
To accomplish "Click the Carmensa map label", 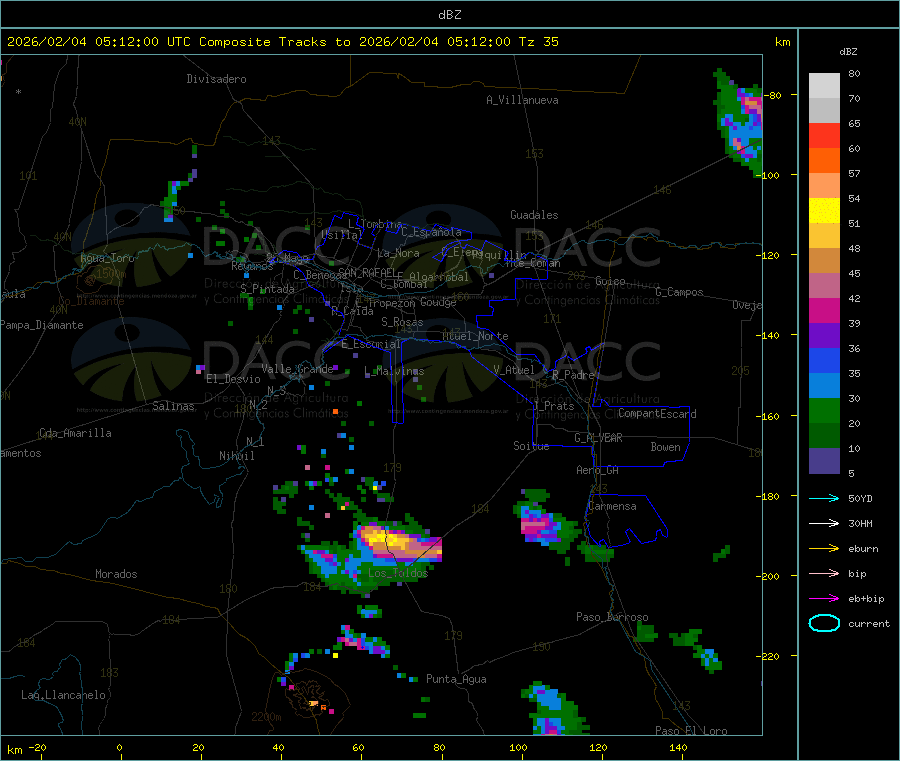I will pyautogui.click(x=612, y=506).
